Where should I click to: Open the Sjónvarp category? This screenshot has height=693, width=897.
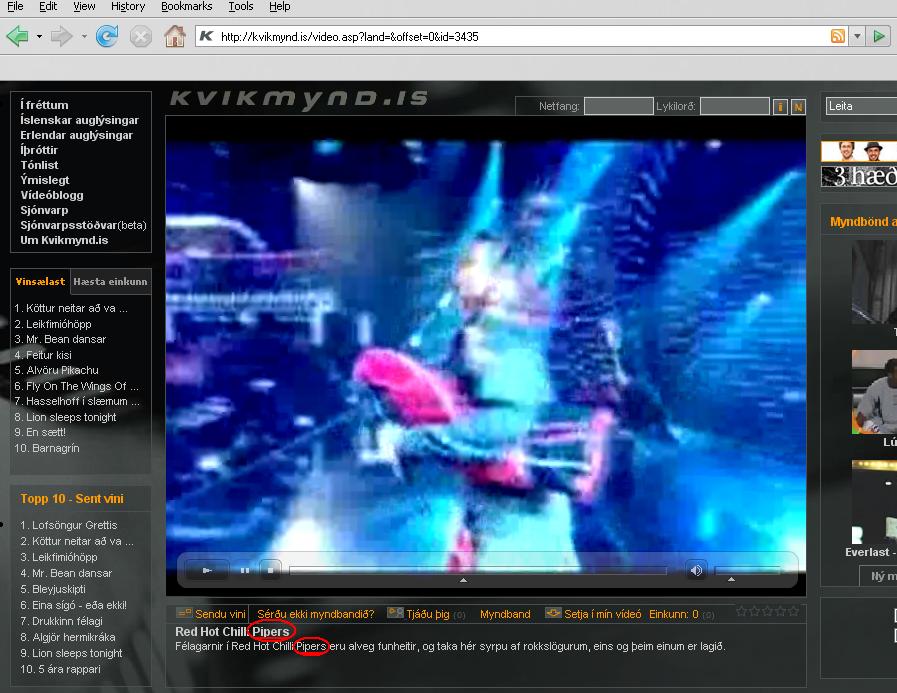pyautogui.click(x=44, y=210)
